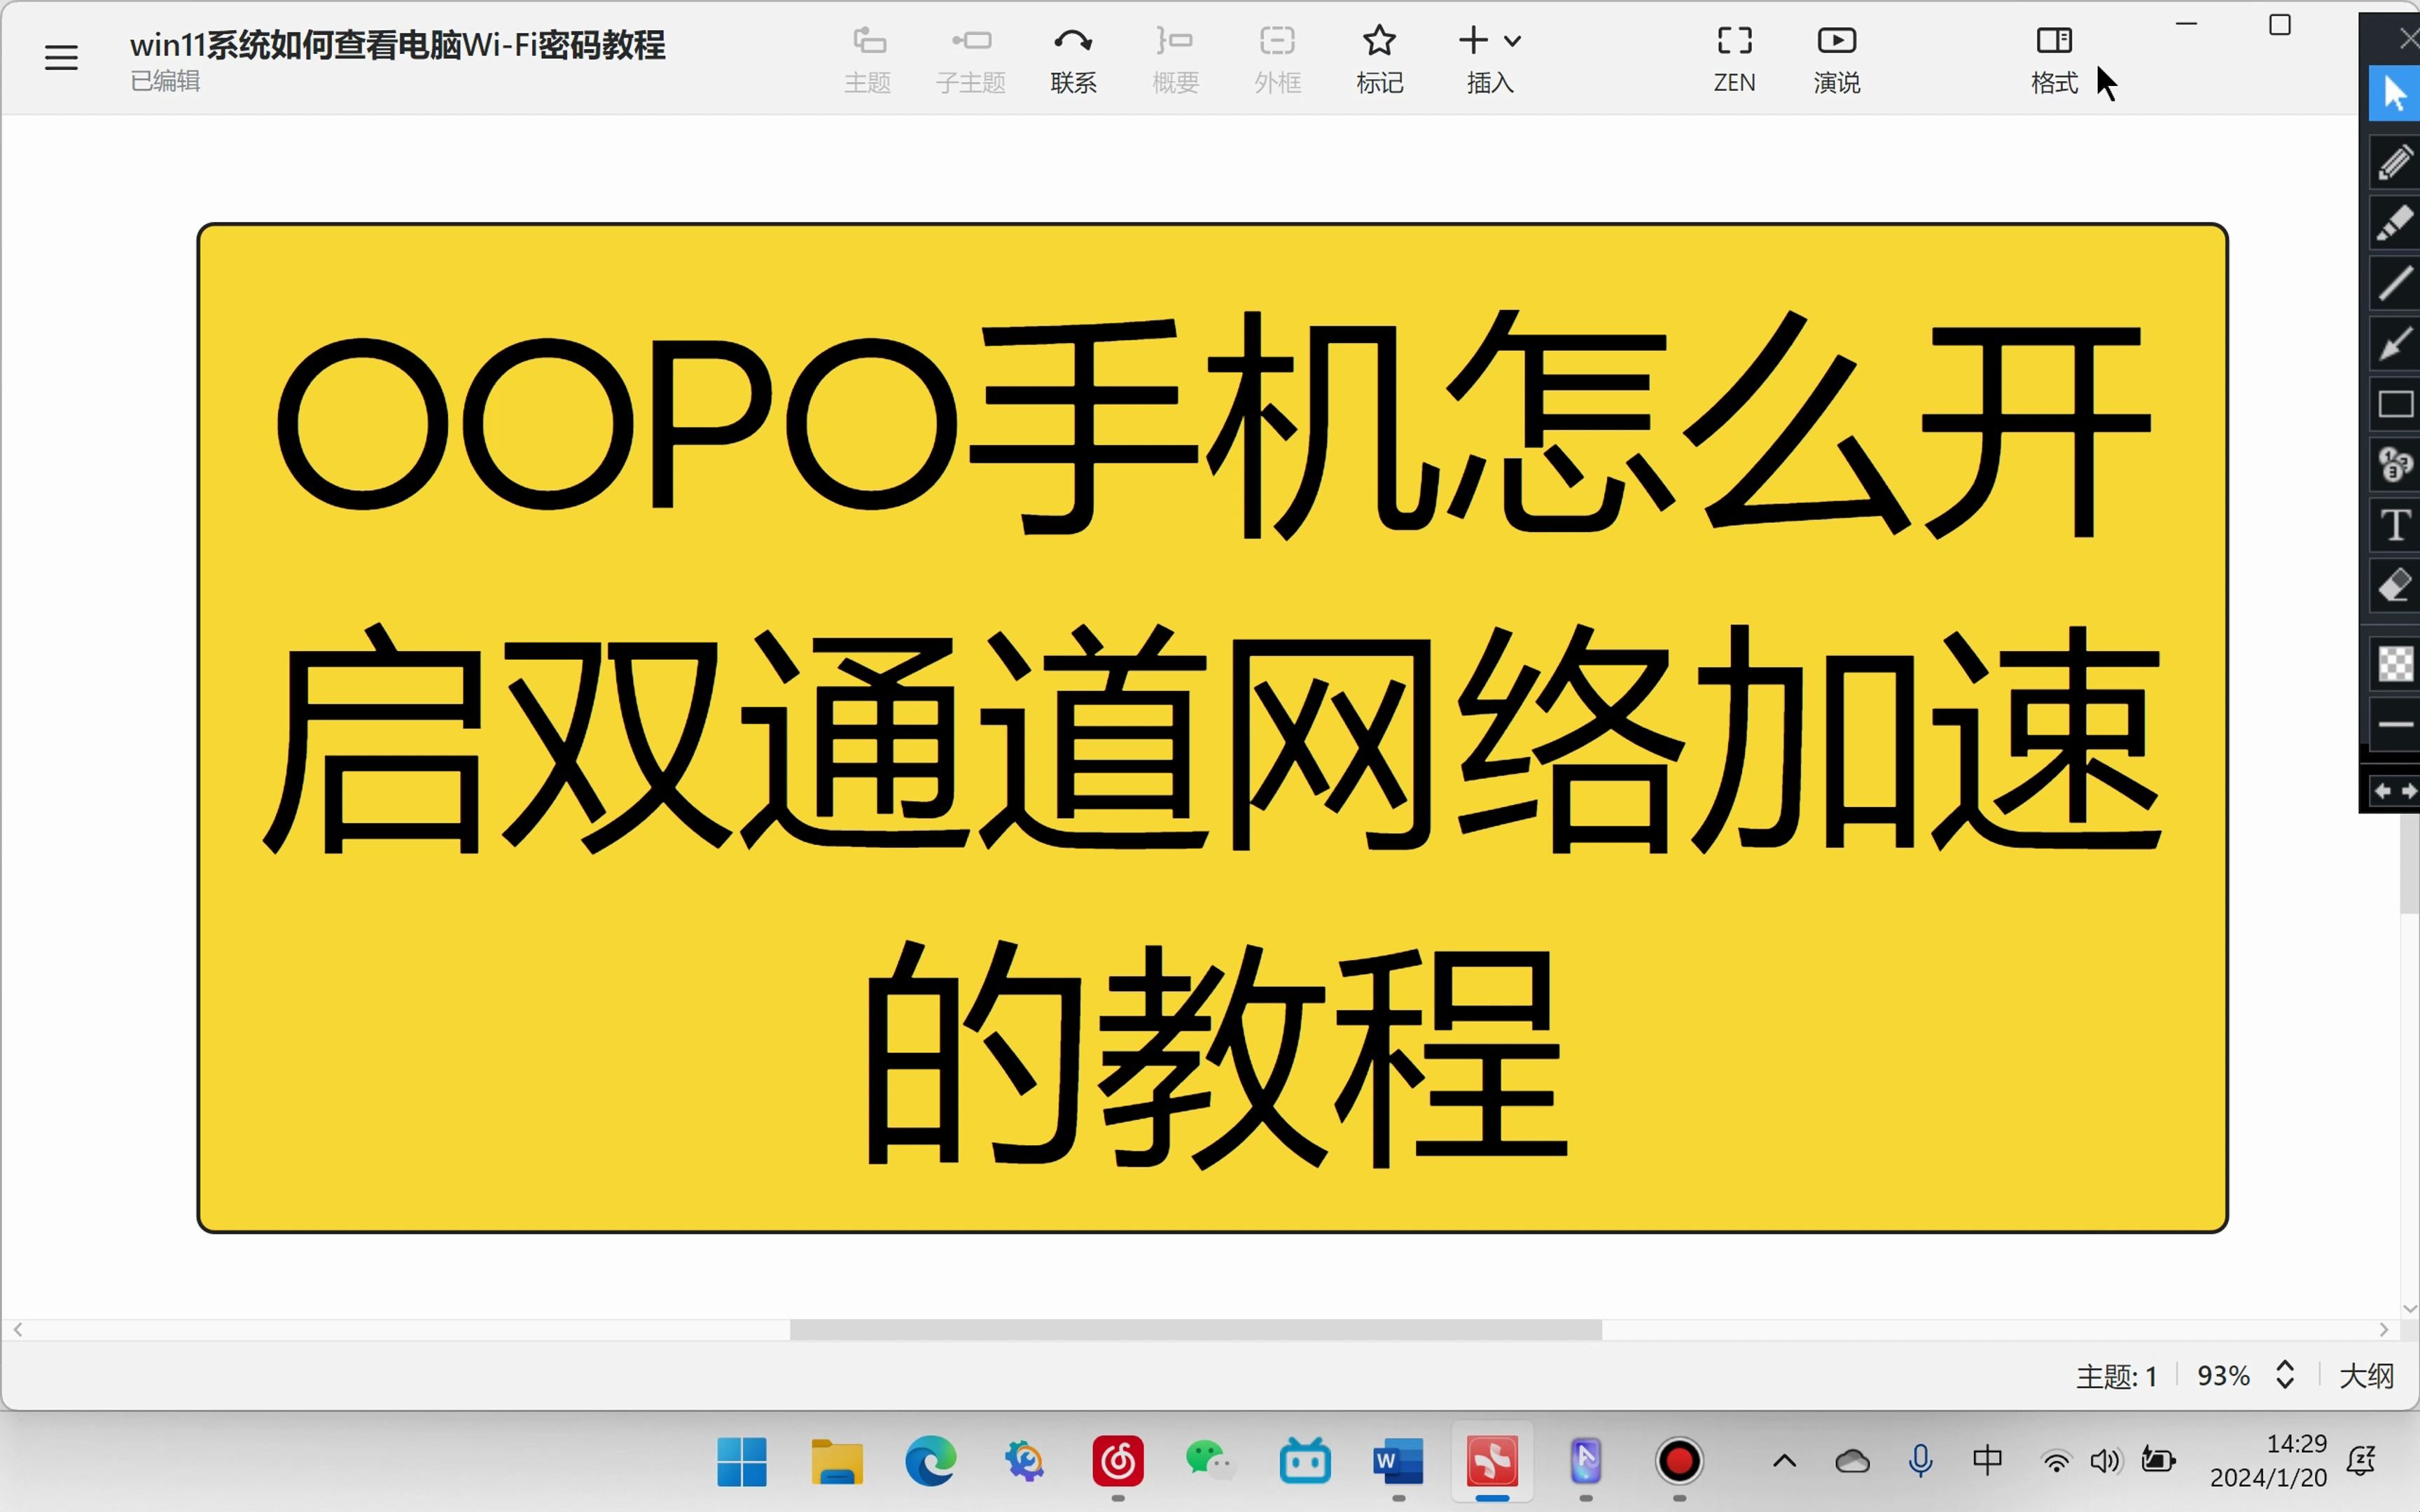Click the OneDrive cloud tray icon
The image size is (2420, 1512).
(x=1852, y=1462)
